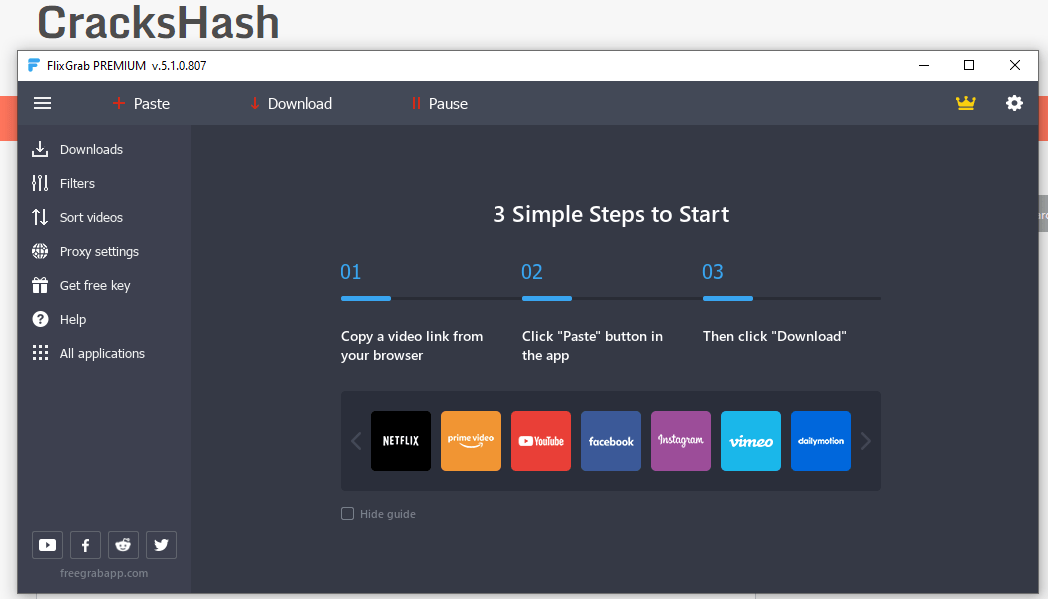The image size is (1048, 599).
Task: Click step number 02 in the guide
Action: pyautogui.click(x=532, y=272)
